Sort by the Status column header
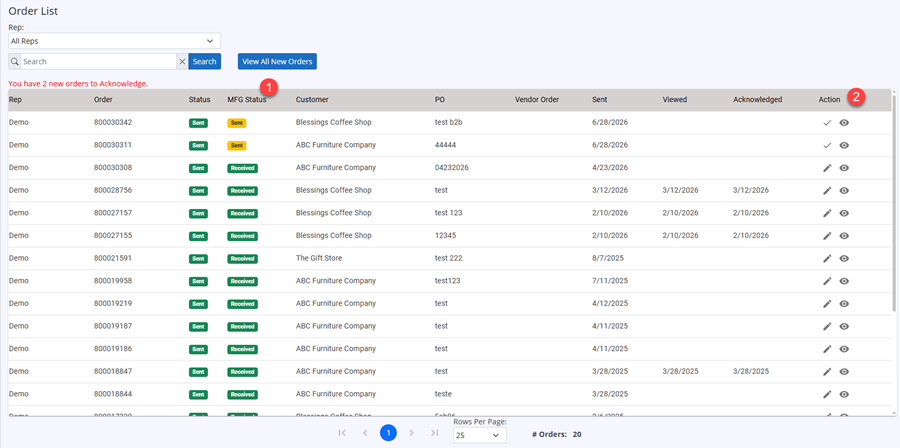 click(x=199, y=100)
